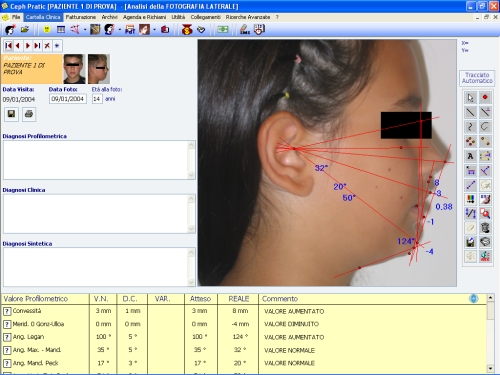Select the arrow pointer tool
This screenshot has height=375, width=500.
(x=470, y=98)
